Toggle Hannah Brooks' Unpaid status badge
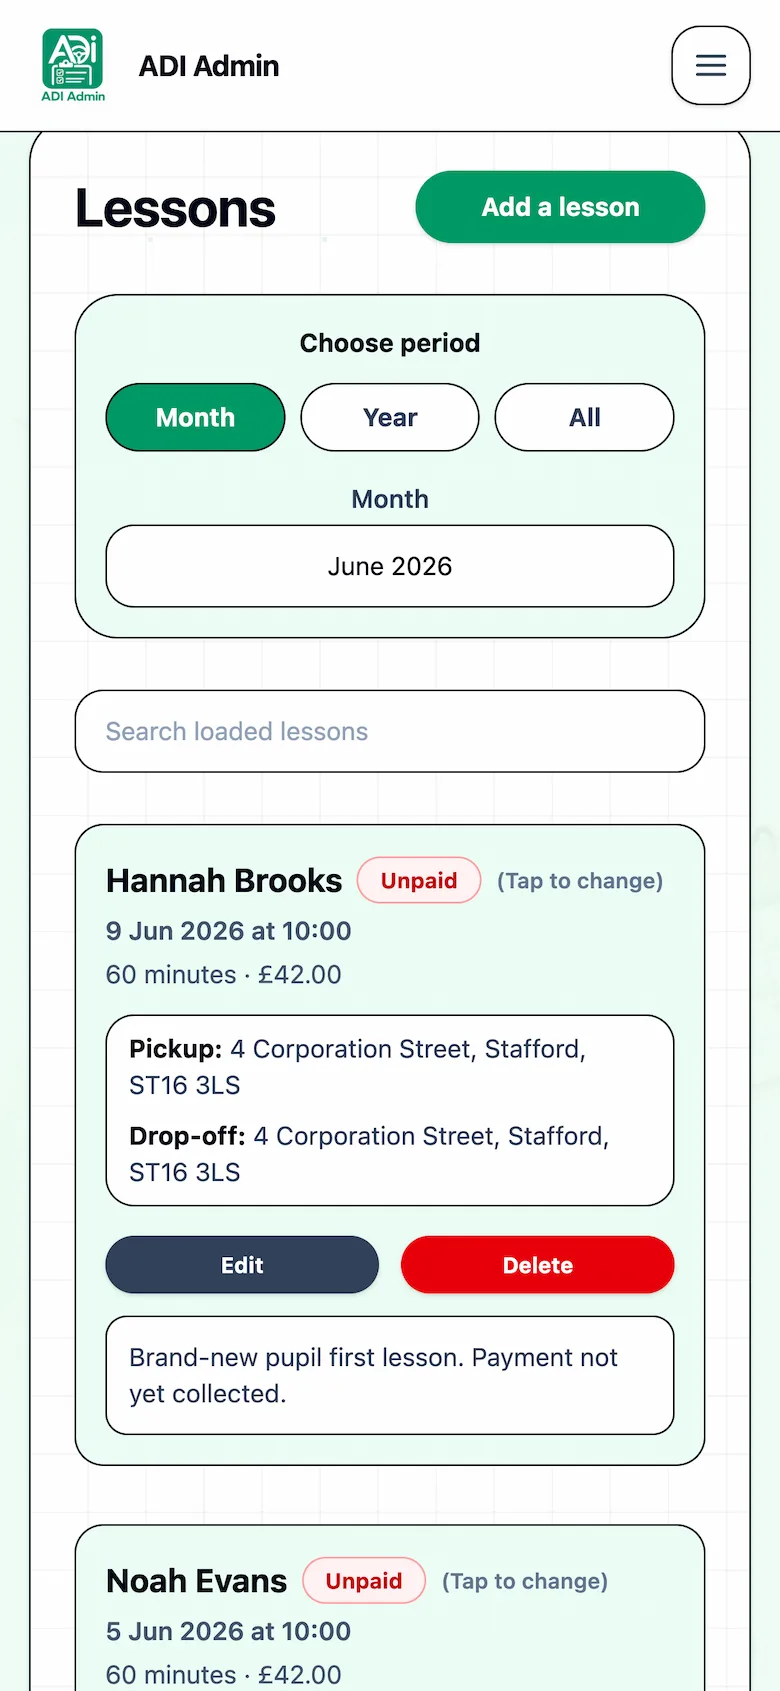This screenshot has width=780, height=1691. tap(419, 880)
